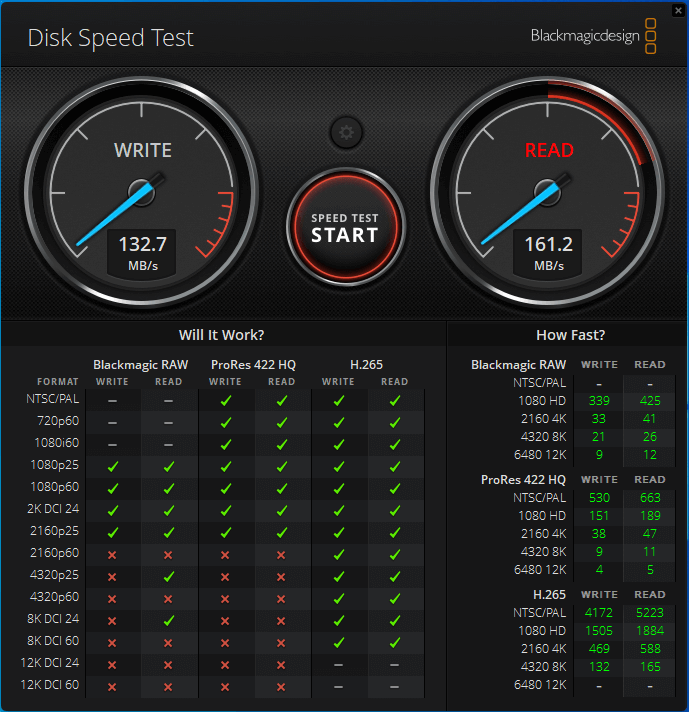
Task: Click the 2K DCI 24 format row label
Action: pos(53,509)
